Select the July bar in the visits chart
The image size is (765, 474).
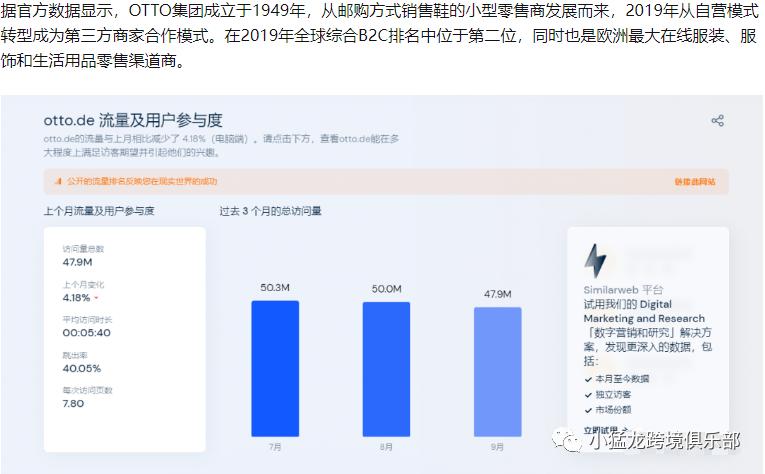275,369
